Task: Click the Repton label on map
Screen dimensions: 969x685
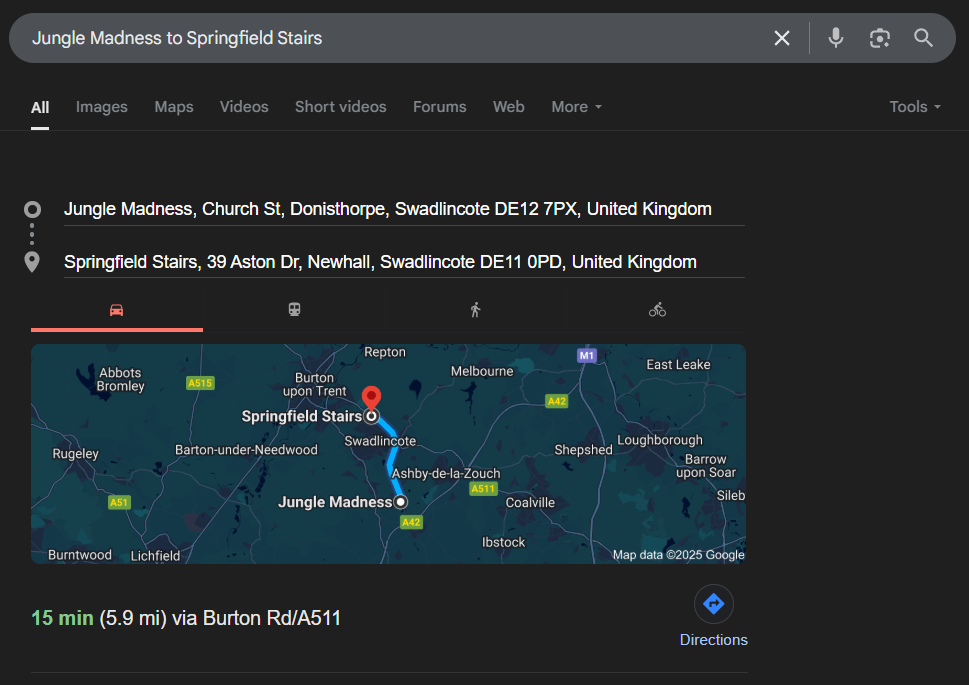Action: 385,352
